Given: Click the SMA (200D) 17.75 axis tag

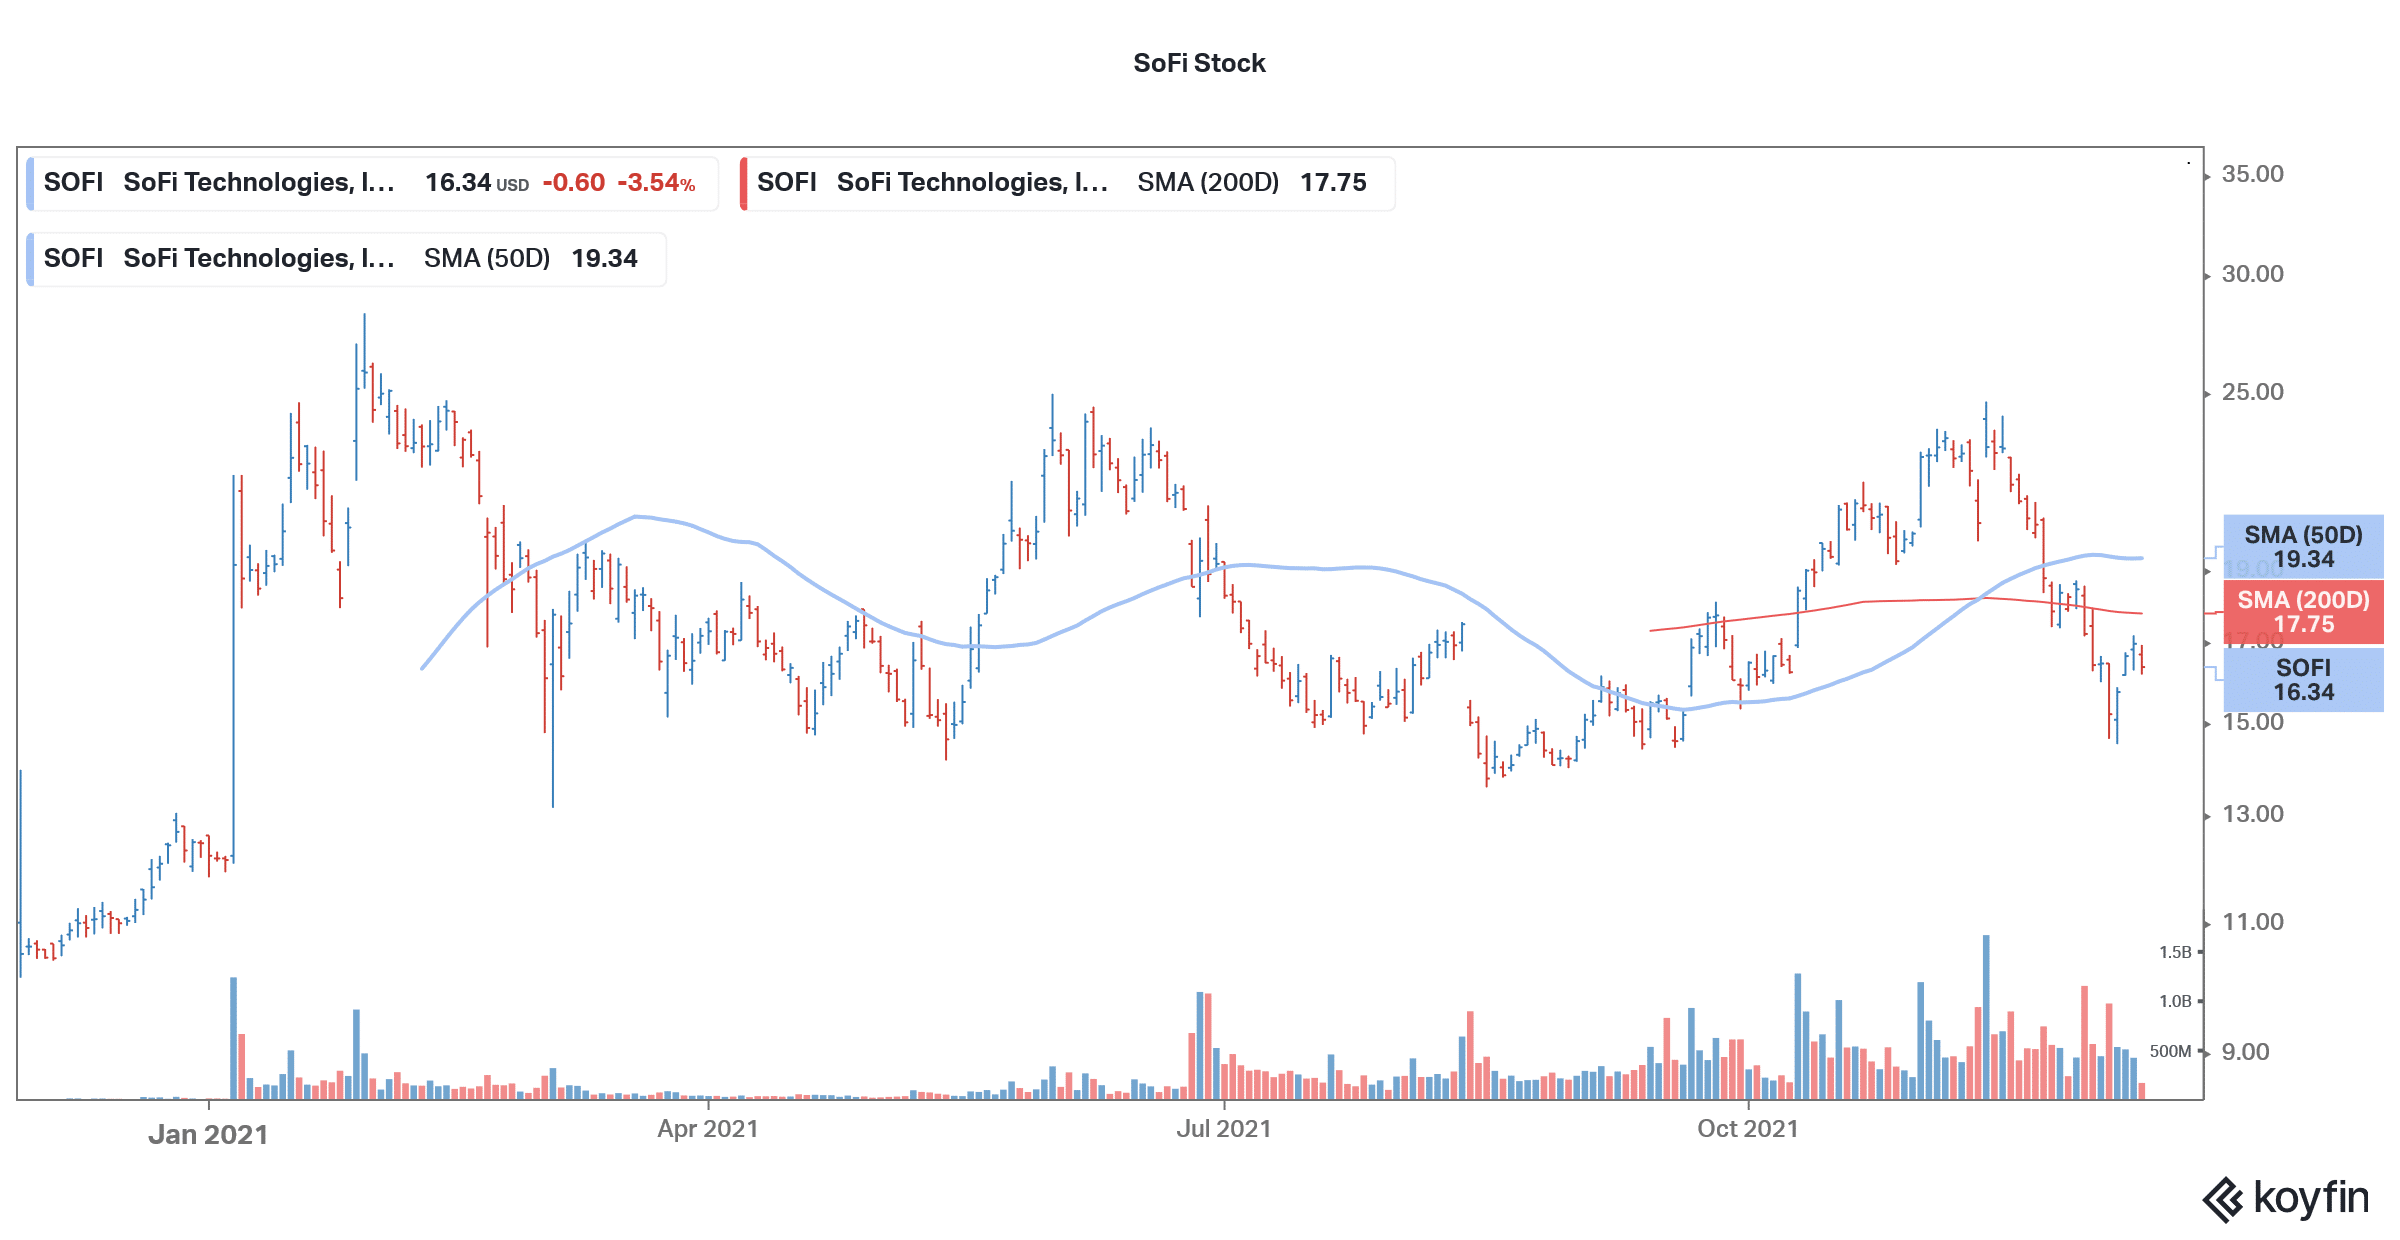Looking at the screenshot, I should (2303, 612).
